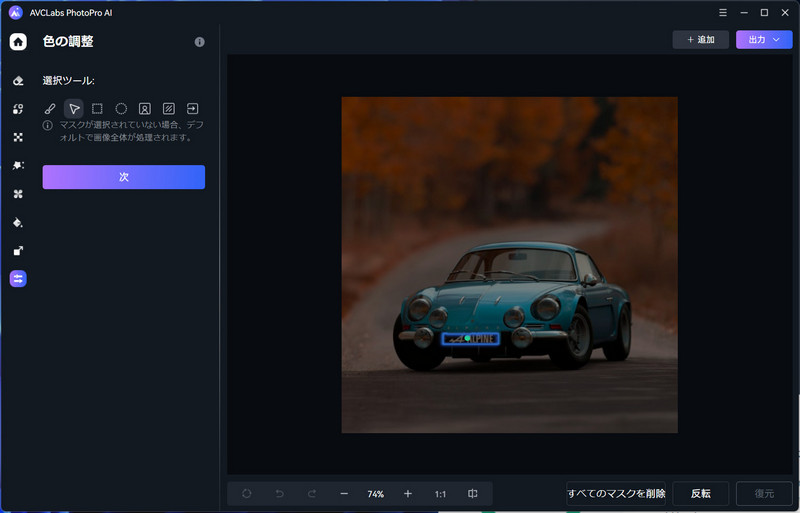Open the eraser (object removal) tool in sidebar
The image size is (800, 513).
(x=18, y=81)
